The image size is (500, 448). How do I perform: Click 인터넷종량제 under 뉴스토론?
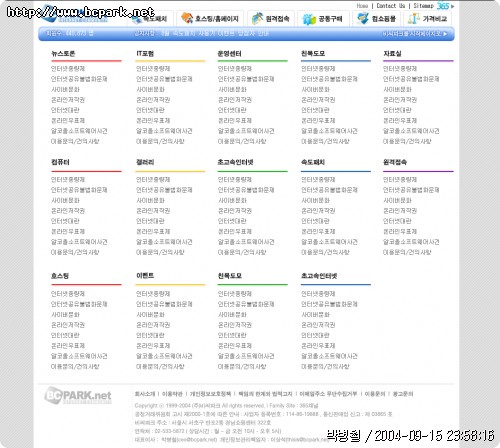(68, 69)
